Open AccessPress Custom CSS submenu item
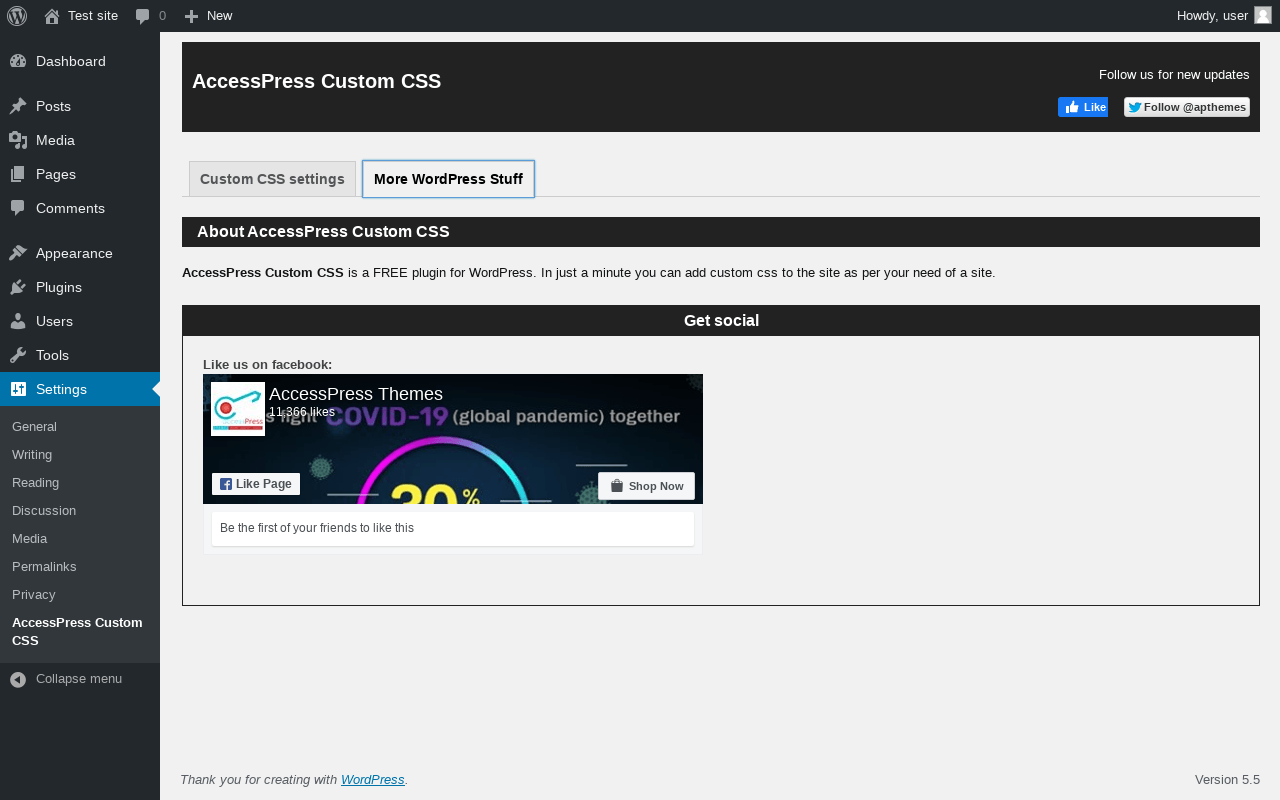The height and width of the screenshot is (800, 1280). pyautogui.click(x=77, y=631)
